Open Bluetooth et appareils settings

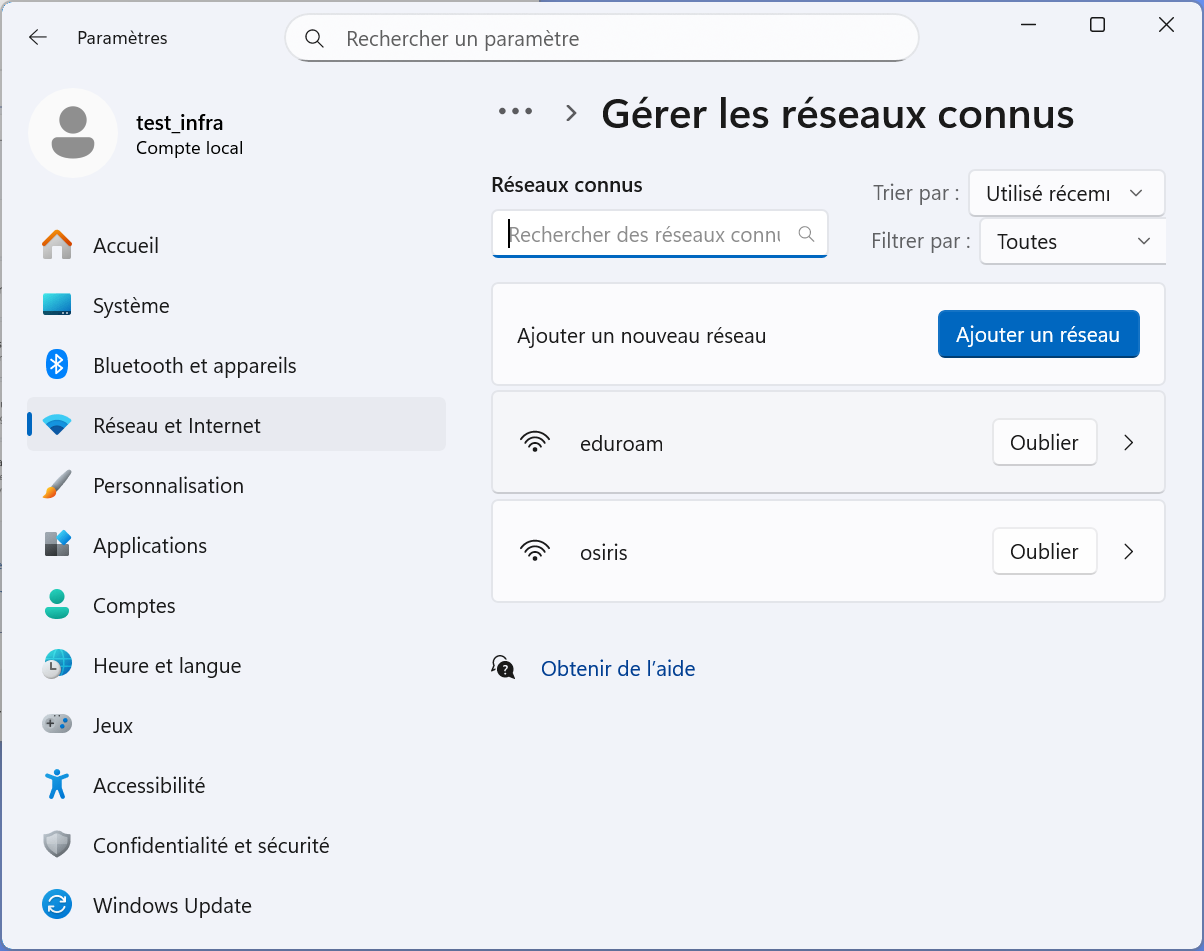194,366
